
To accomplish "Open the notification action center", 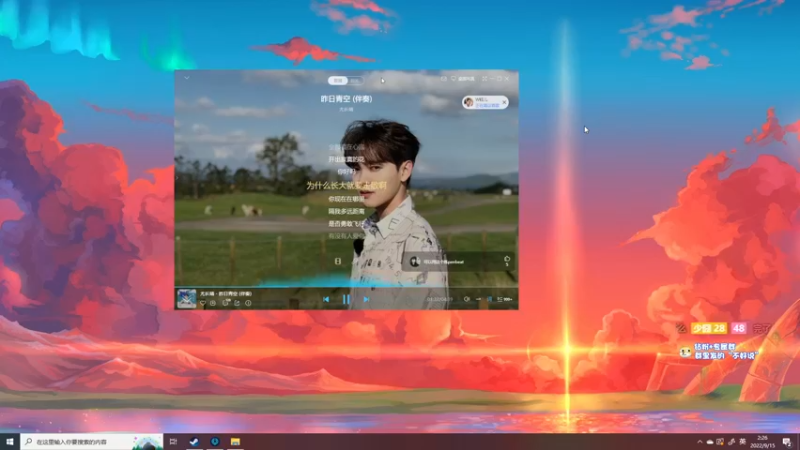I will [787, 442].
